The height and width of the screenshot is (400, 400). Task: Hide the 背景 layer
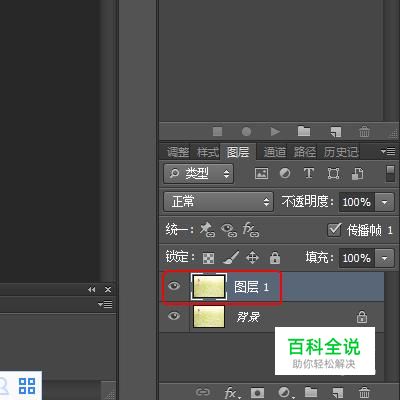[174, 316]
